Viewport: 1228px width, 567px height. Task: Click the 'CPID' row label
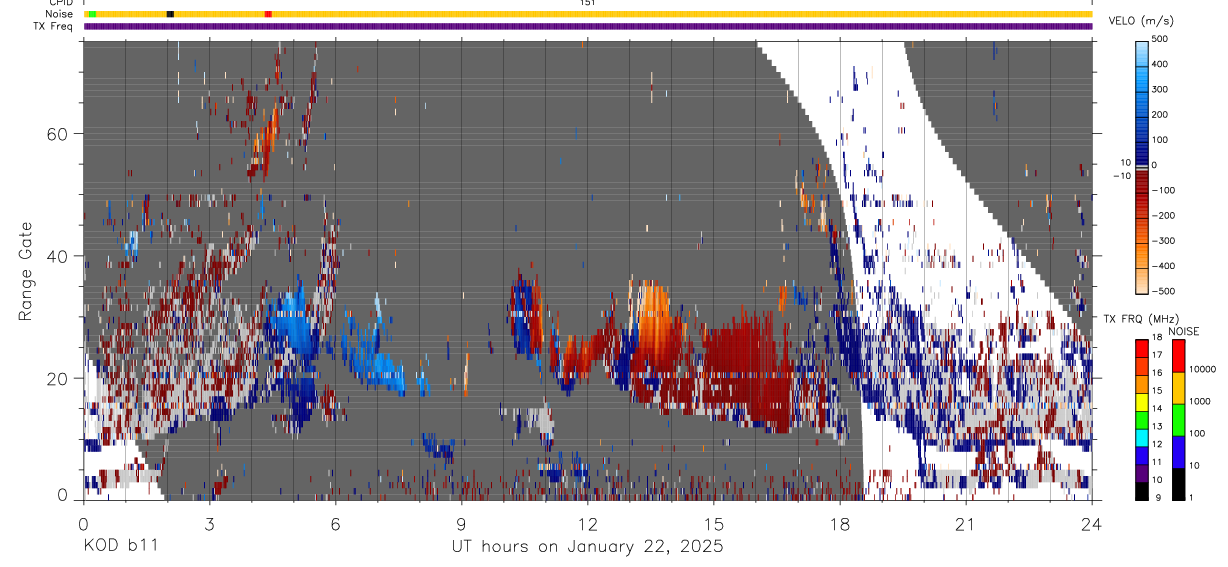pyautogui.click(x=62, y=3)
